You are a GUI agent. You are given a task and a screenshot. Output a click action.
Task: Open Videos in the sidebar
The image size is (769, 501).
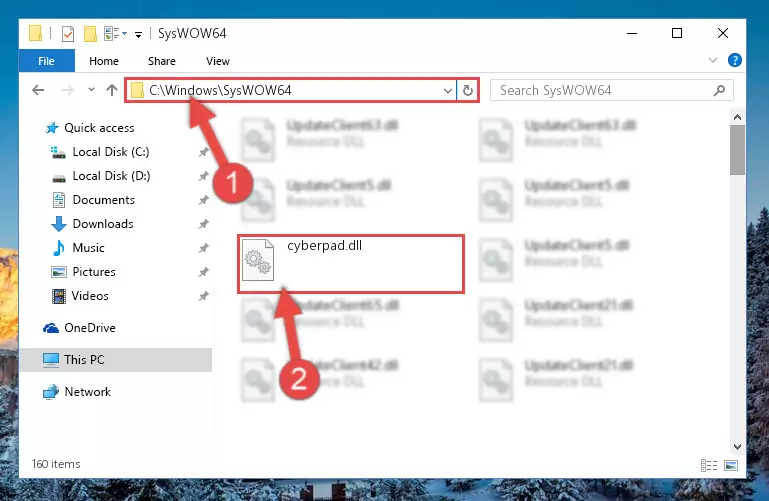[80, 296]
